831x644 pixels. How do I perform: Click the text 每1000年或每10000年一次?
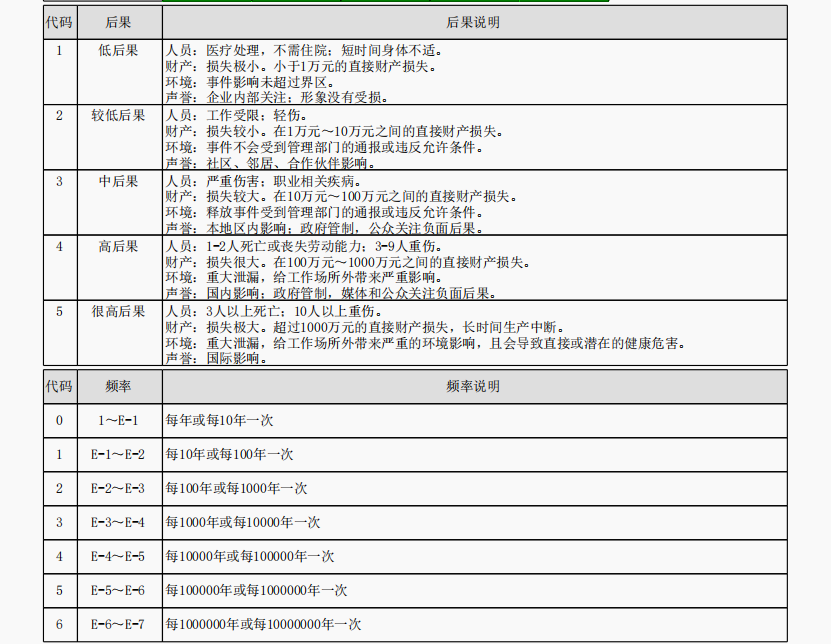(x=243, y=522)
